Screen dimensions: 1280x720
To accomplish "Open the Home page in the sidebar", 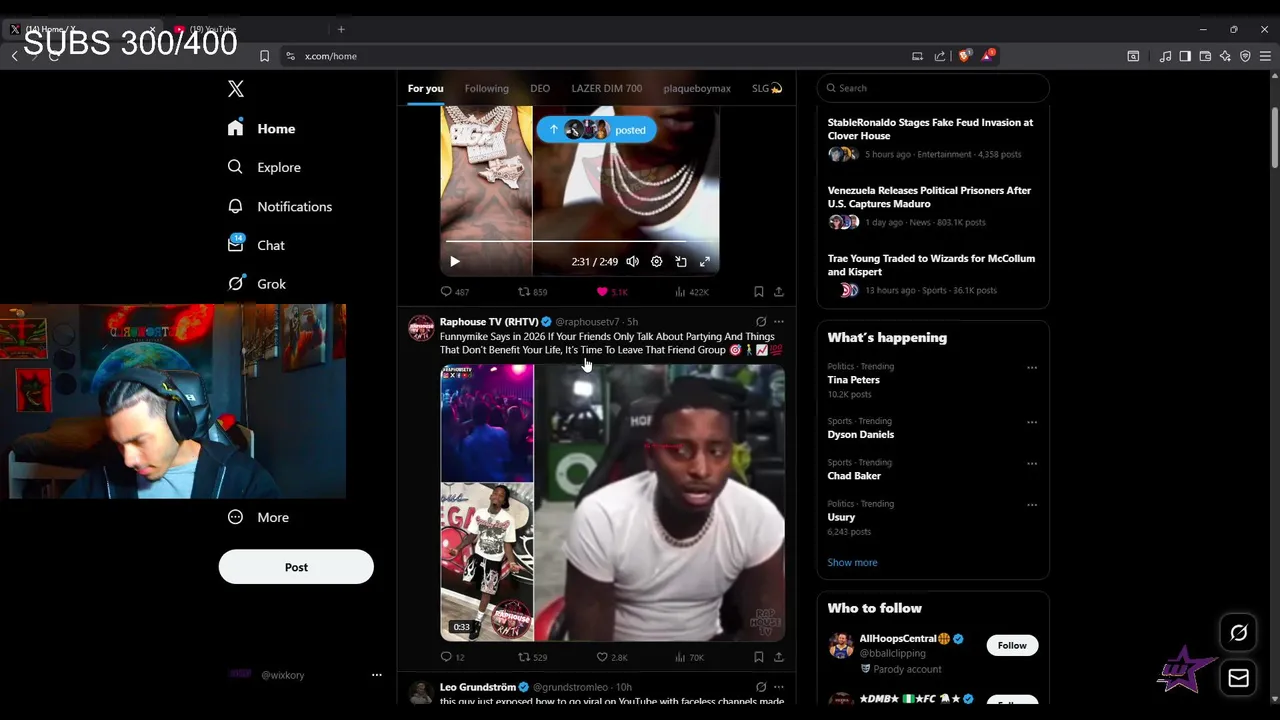I will pos(261,128).
